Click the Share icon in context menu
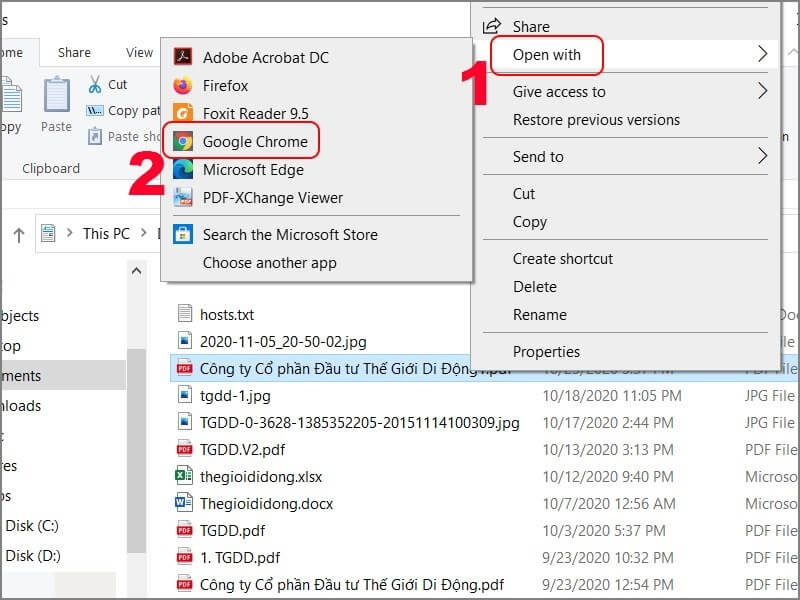 (492, 26)
